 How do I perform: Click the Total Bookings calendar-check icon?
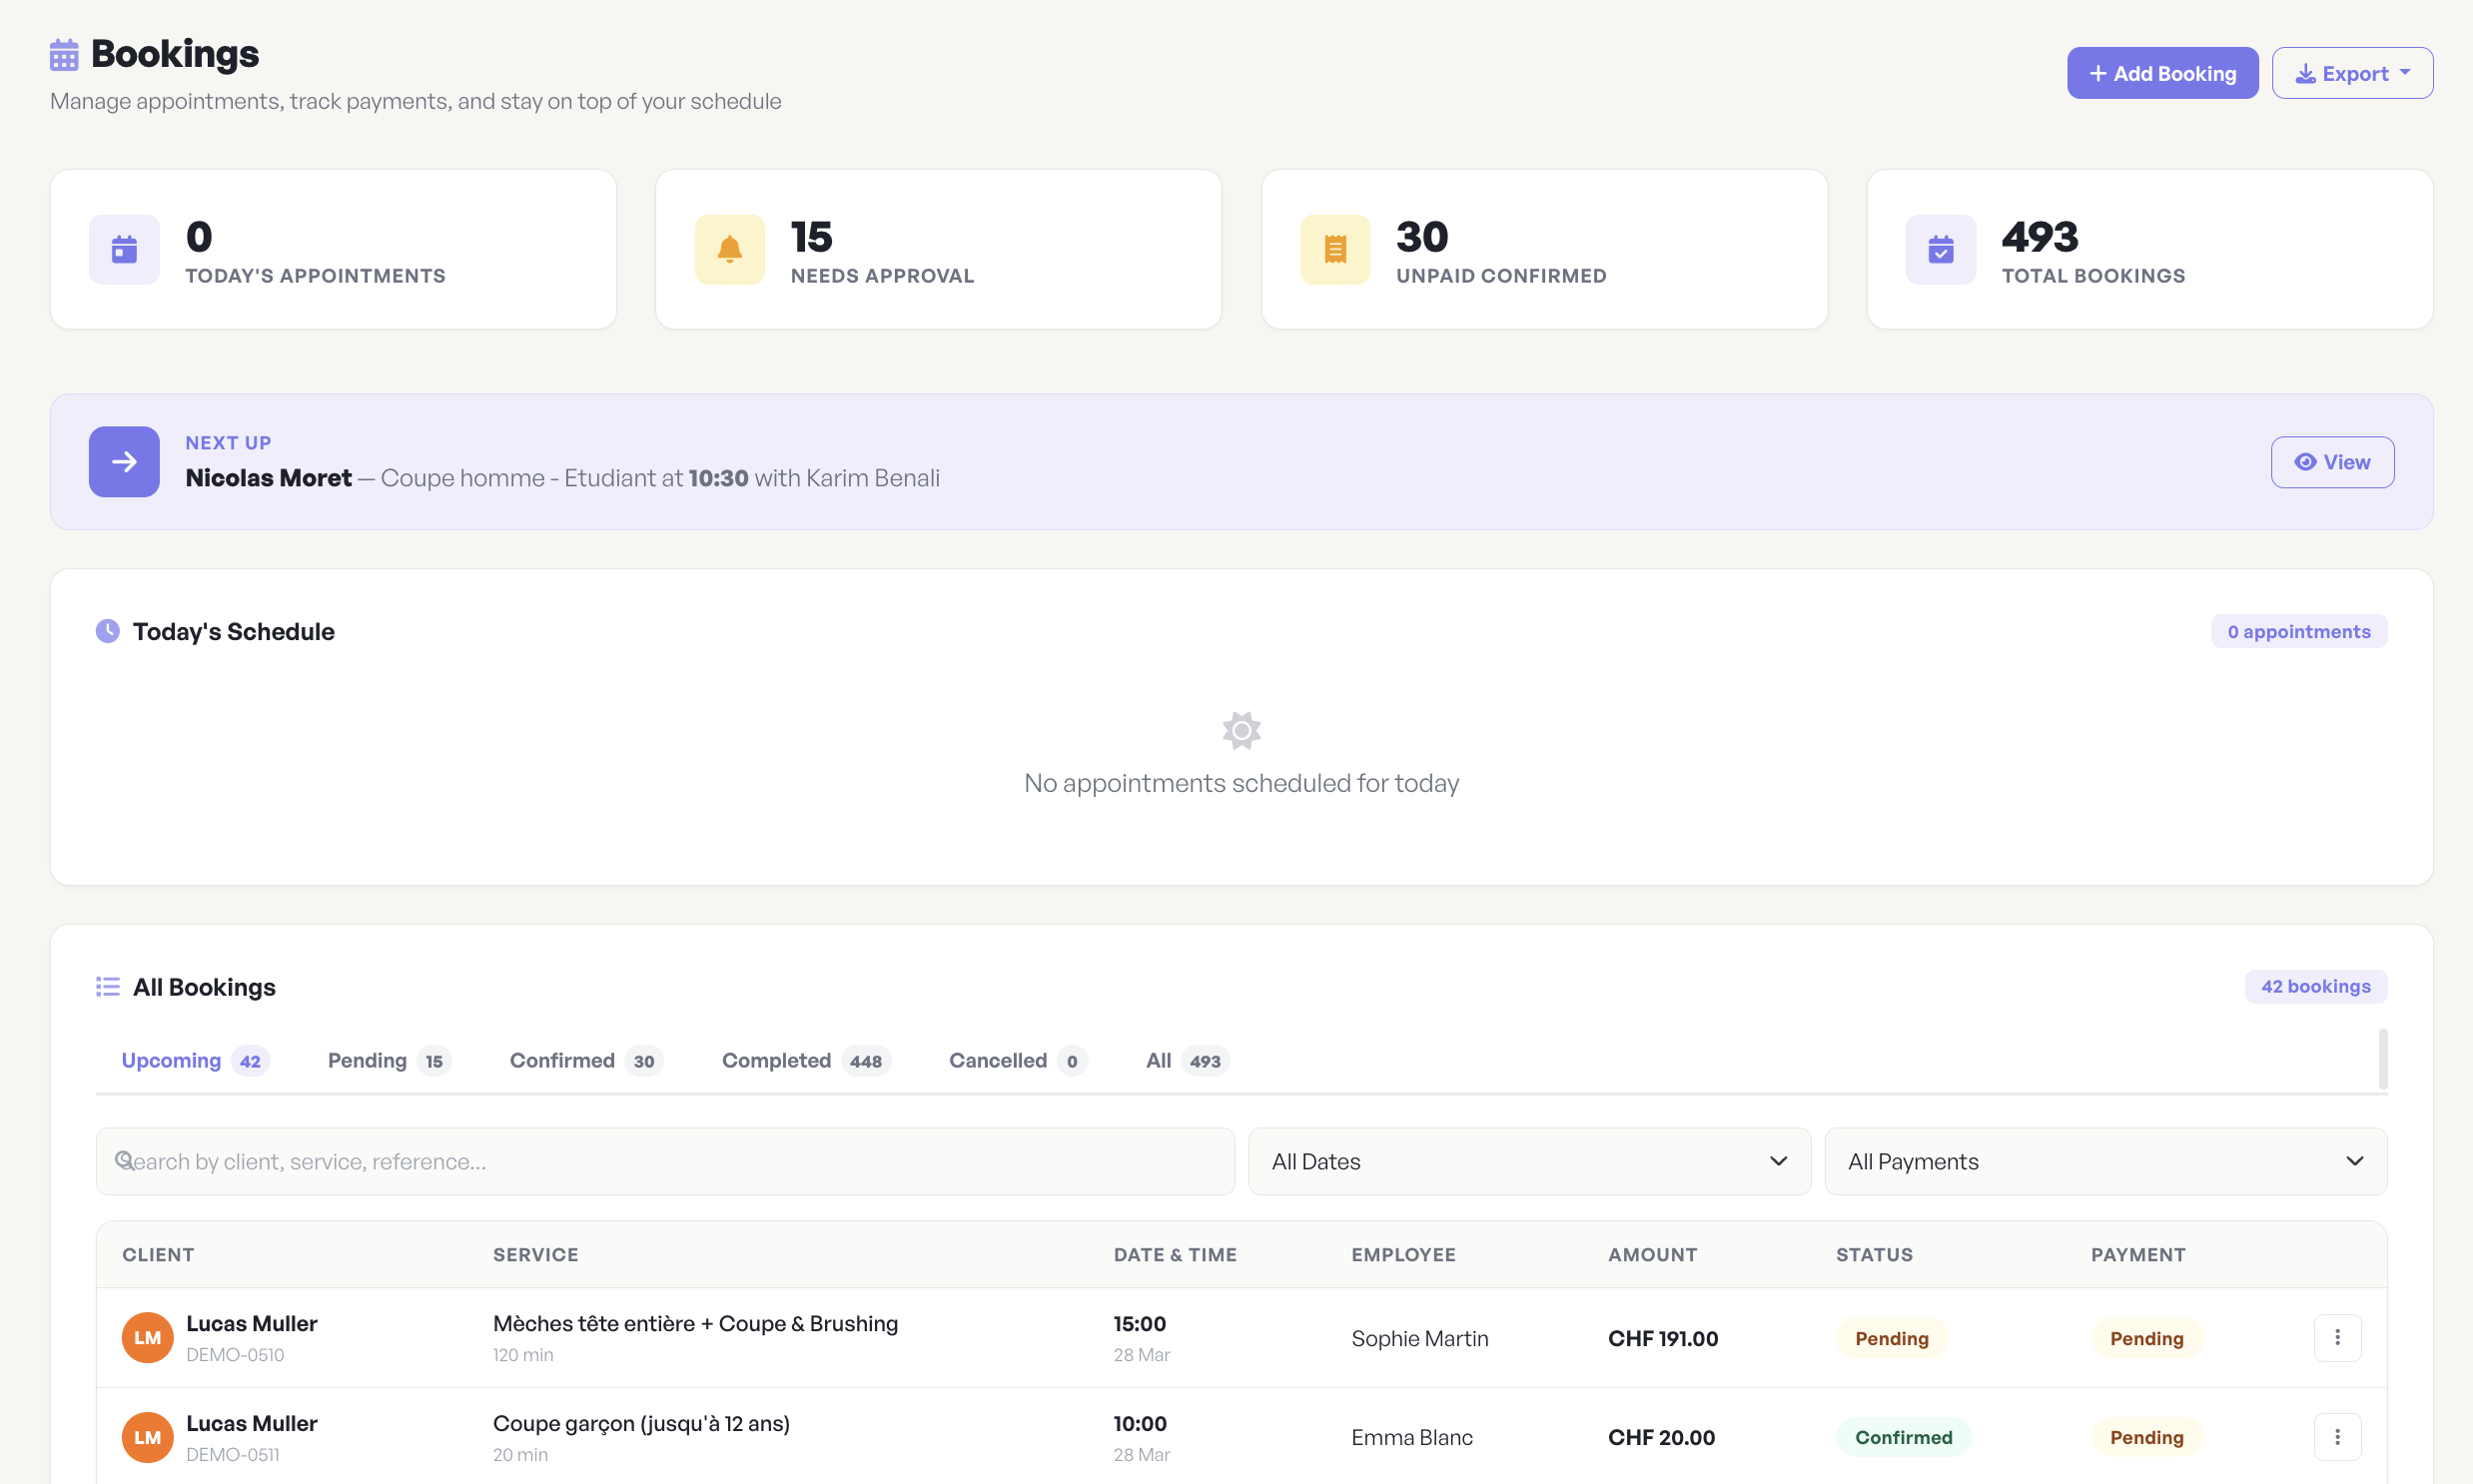coord(1940,249)
